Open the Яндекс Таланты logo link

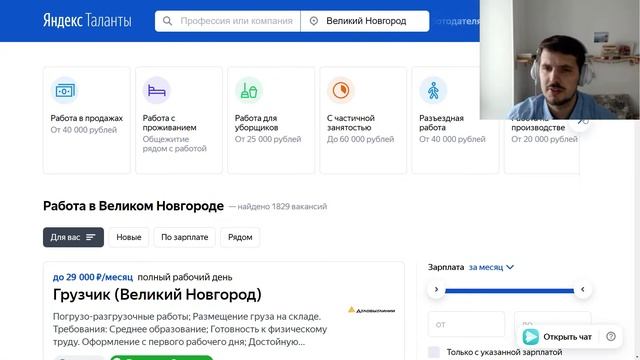point(87,20)
